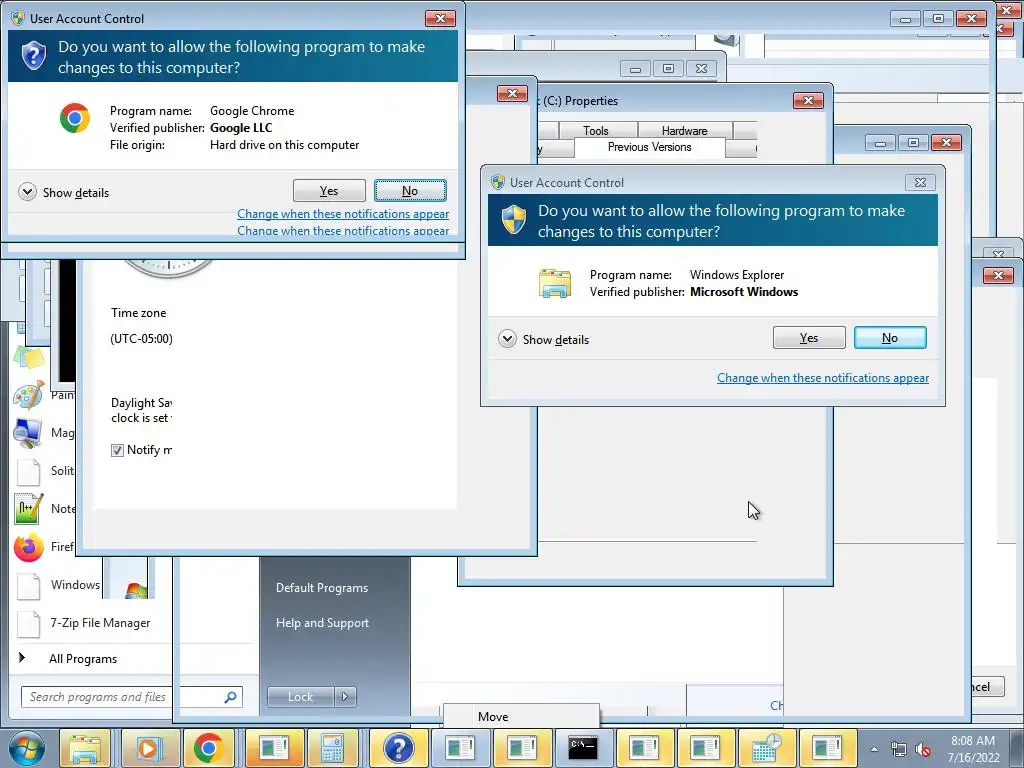Switch to the Command Prompt taskbar item

point(582,748)
